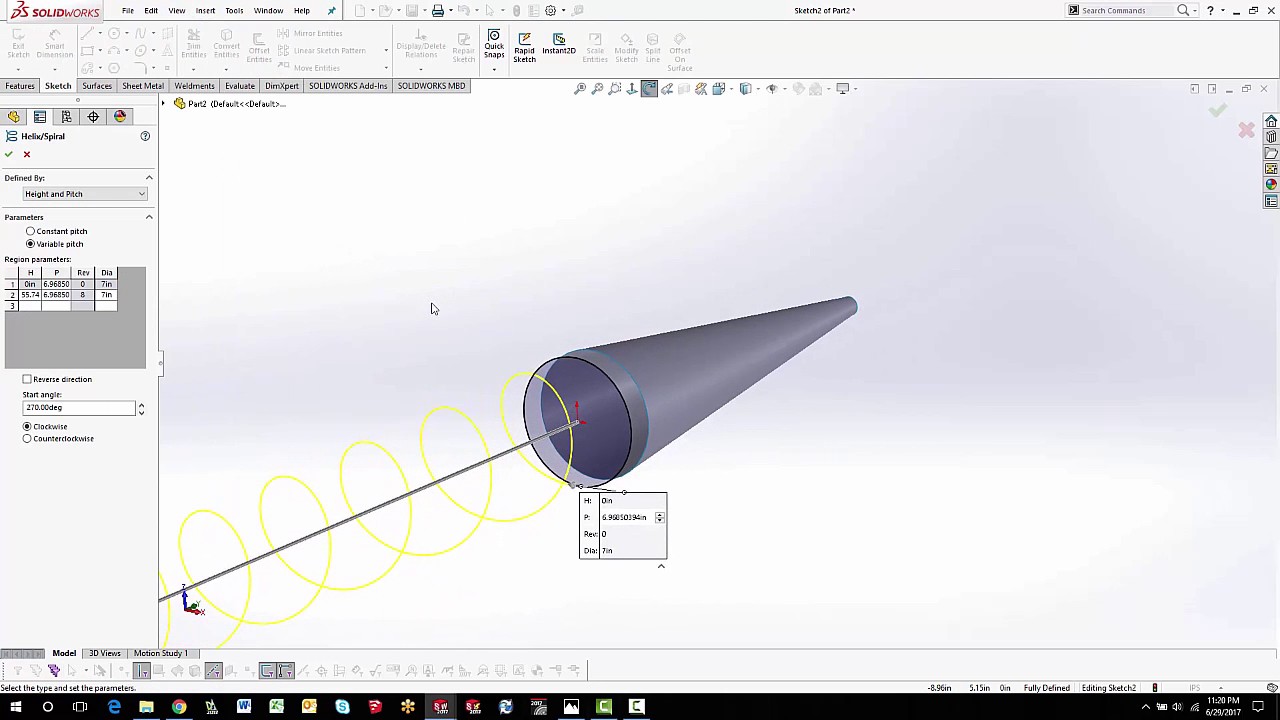This screenshot has width=1280, height=720.
Task: Click the Start angle input field
Action: pyautogui.click(x=78, y=408)
